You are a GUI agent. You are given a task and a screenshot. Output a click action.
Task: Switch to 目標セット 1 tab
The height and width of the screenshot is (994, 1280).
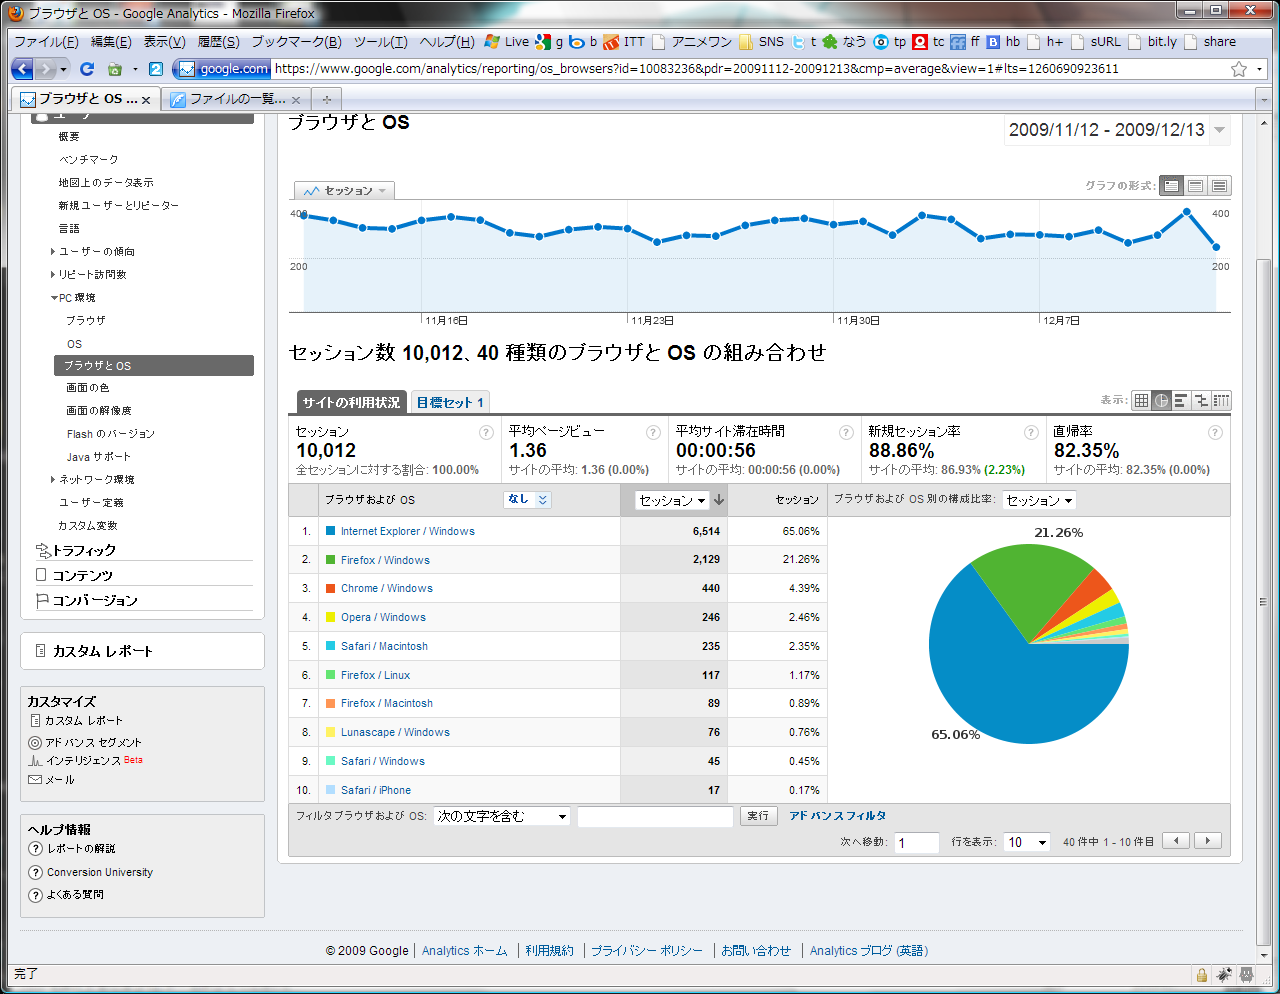450,402
